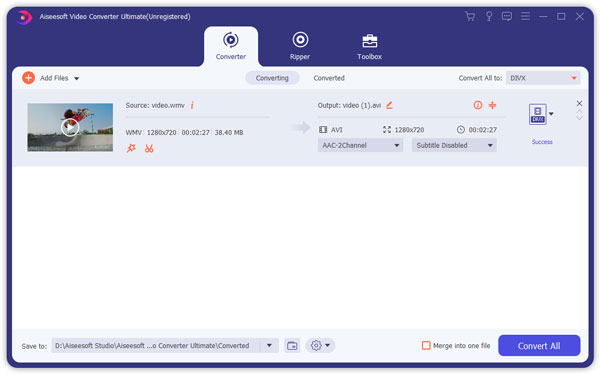Click the orange output info circle icon
The image size is (600, 374).
(x=478, y=105)
